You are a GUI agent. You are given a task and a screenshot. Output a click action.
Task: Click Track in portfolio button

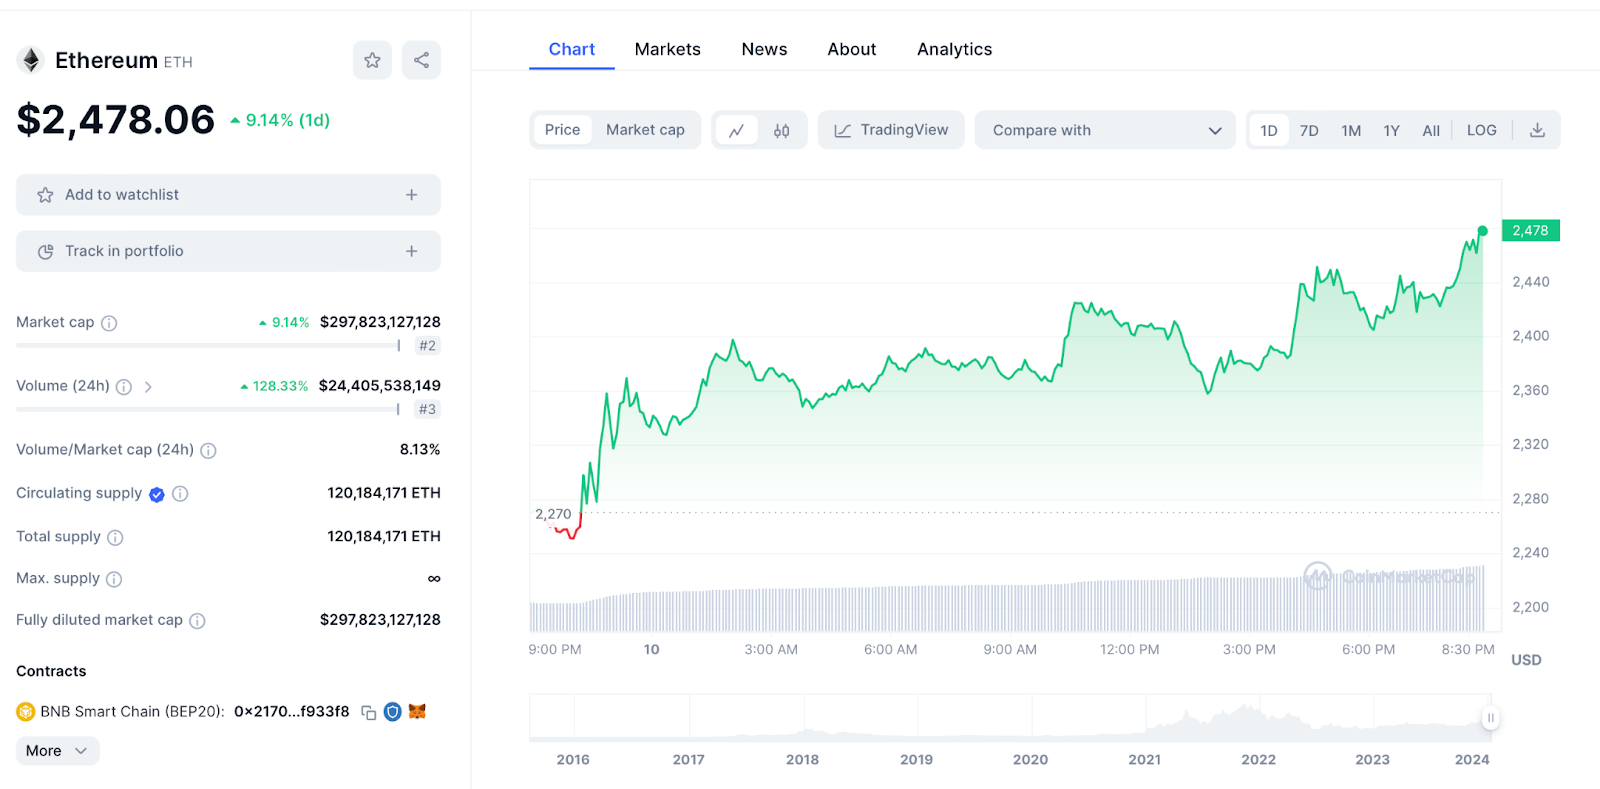[228, 251]
